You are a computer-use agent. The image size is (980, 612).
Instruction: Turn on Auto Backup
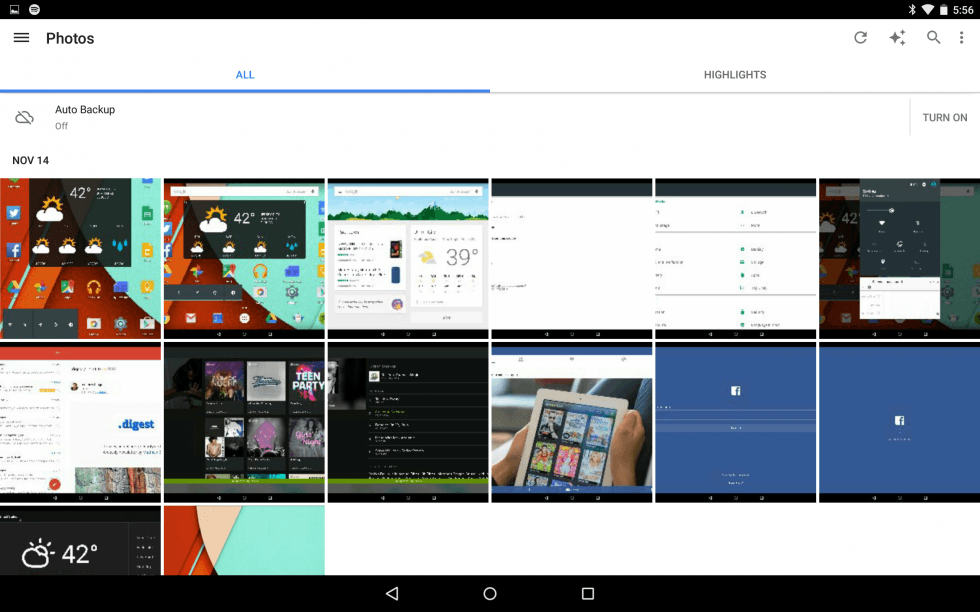click(944, 118)
